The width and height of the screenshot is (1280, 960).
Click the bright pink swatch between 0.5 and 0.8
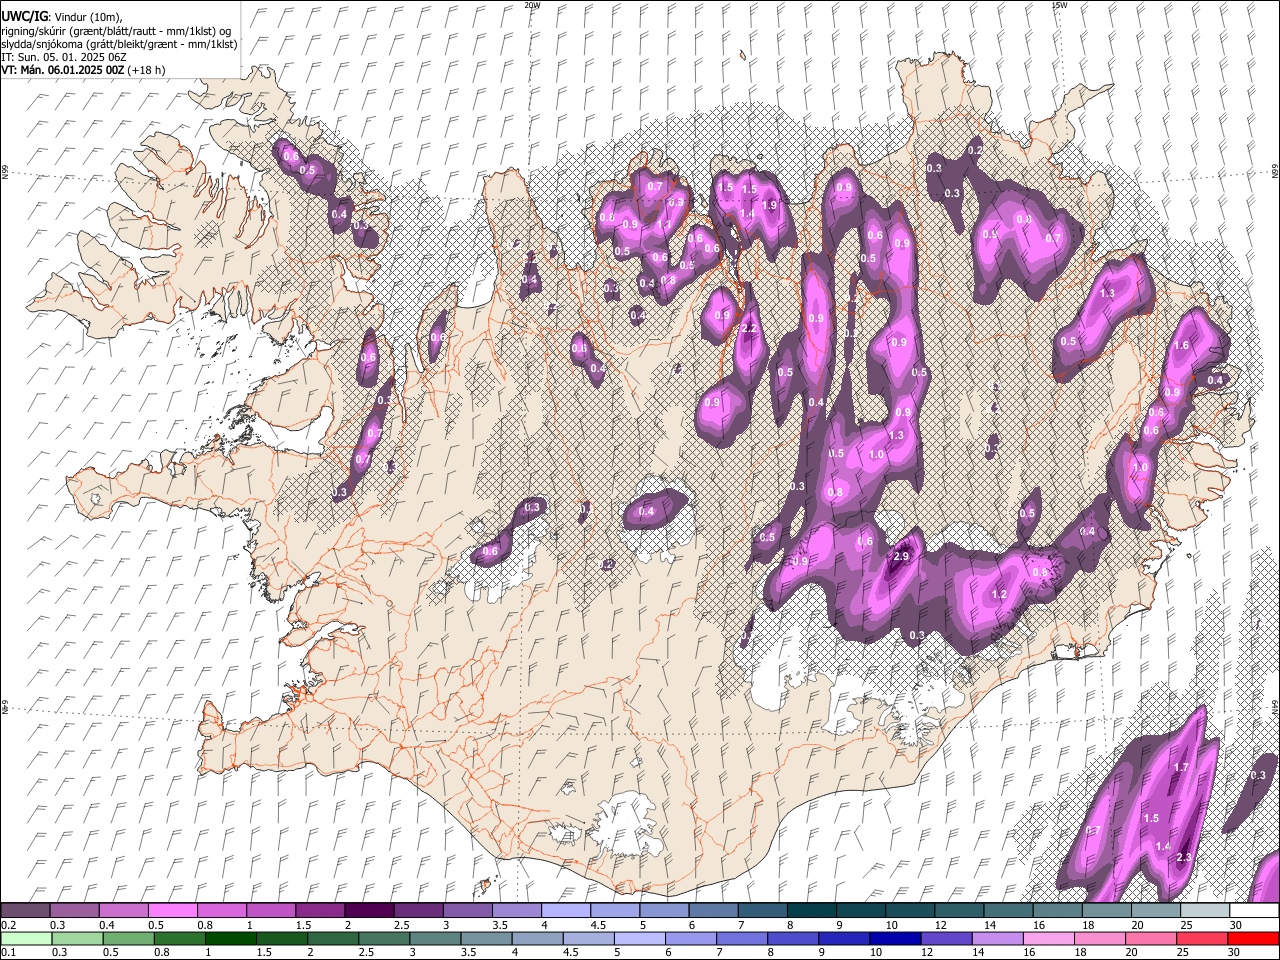172,911
